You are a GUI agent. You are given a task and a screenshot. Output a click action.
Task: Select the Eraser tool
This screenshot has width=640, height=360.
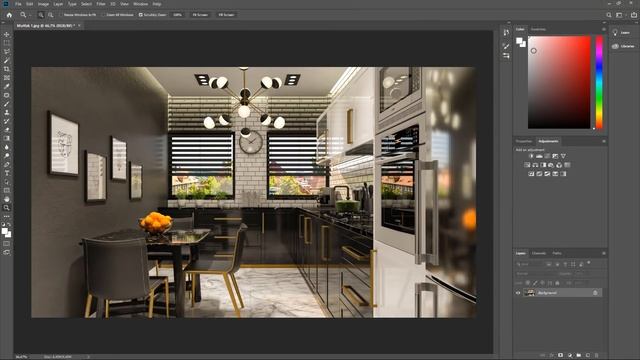coord(7,130)
